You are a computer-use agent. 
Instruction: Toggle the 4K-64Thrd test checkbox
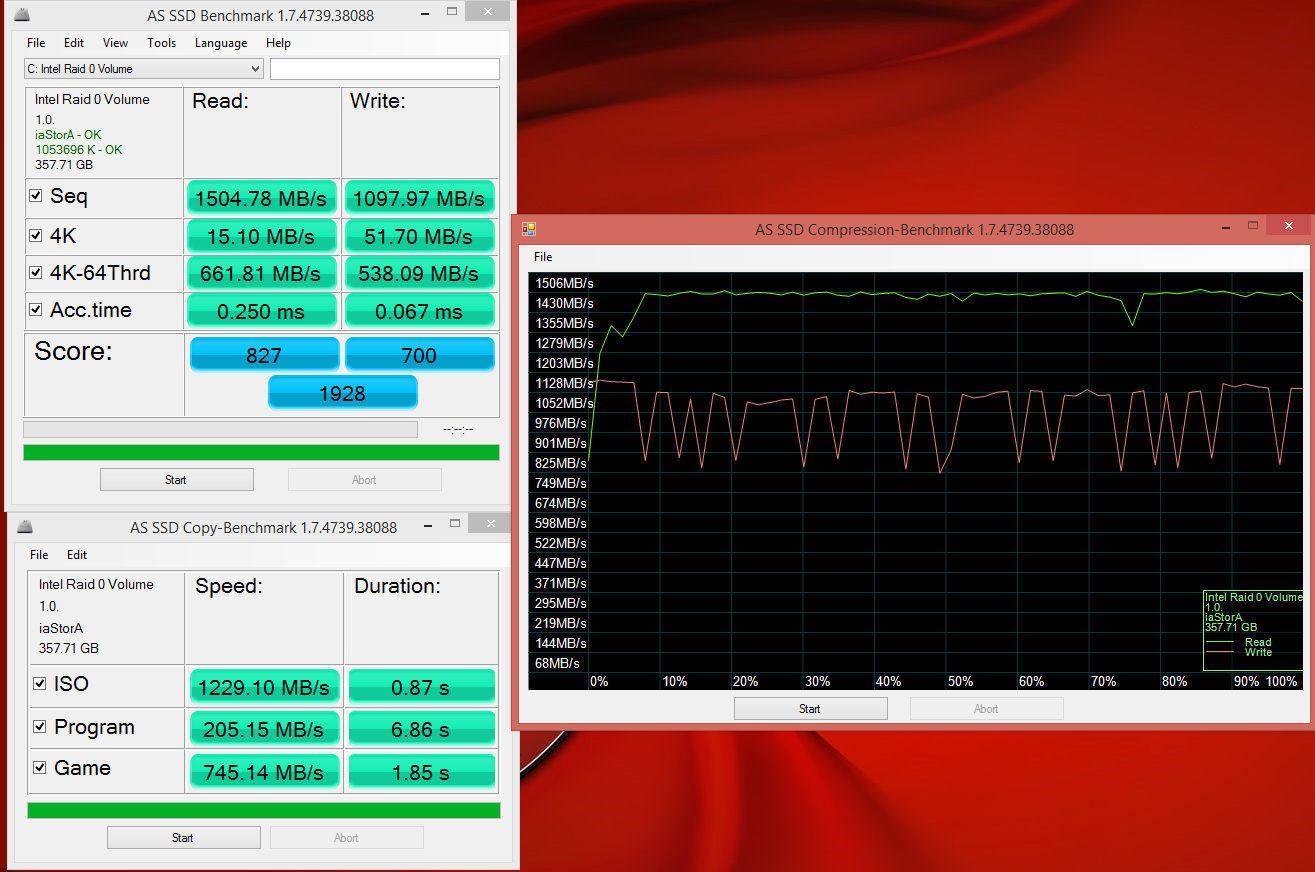pos(36,272)
